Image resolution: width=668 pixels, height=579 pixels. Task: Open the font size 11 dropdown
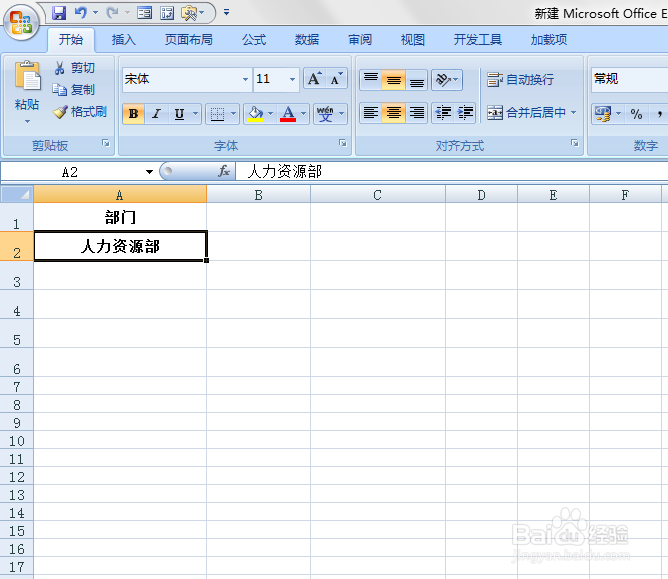point(292,79)
